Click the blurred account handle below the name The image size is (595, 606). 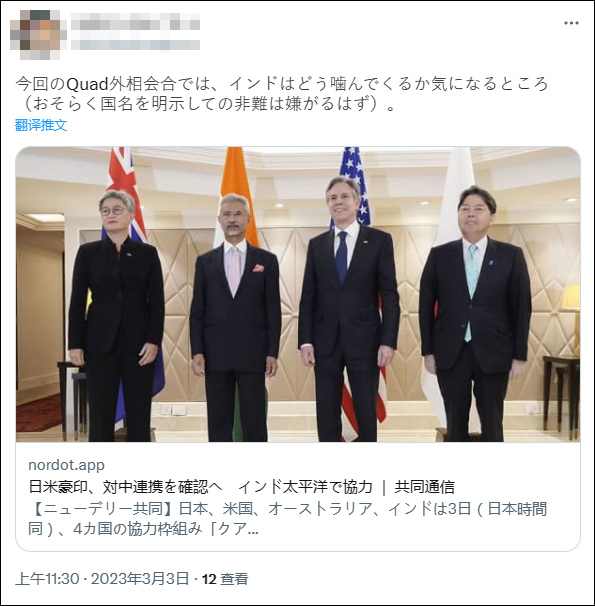click(x=135, y=44)
